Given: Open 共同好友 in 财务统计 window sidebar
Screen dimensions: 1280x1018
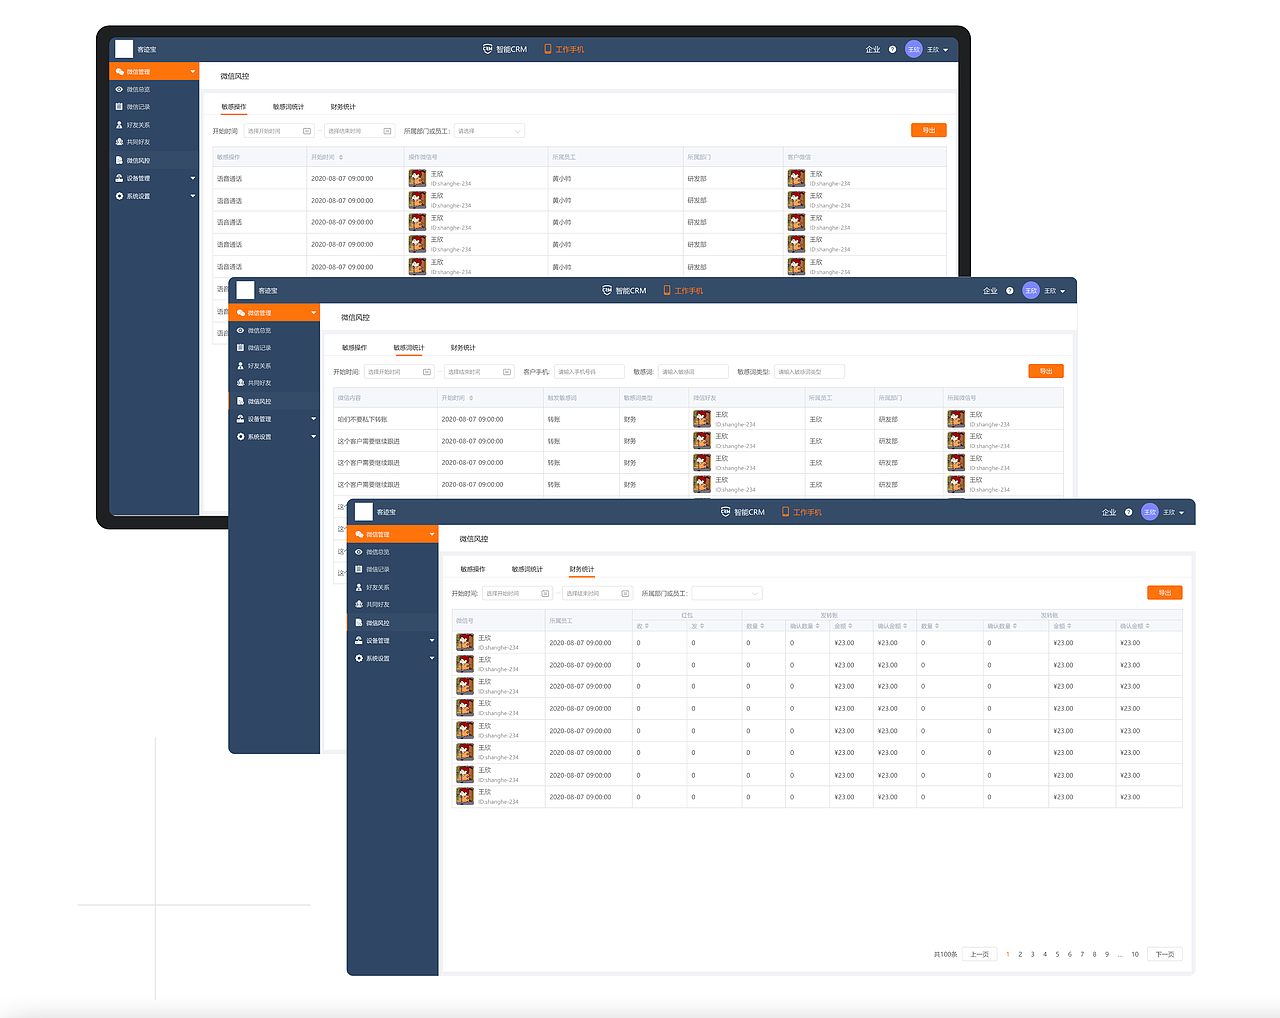Looking at the screenshot, I should click(x=377, y=605).
